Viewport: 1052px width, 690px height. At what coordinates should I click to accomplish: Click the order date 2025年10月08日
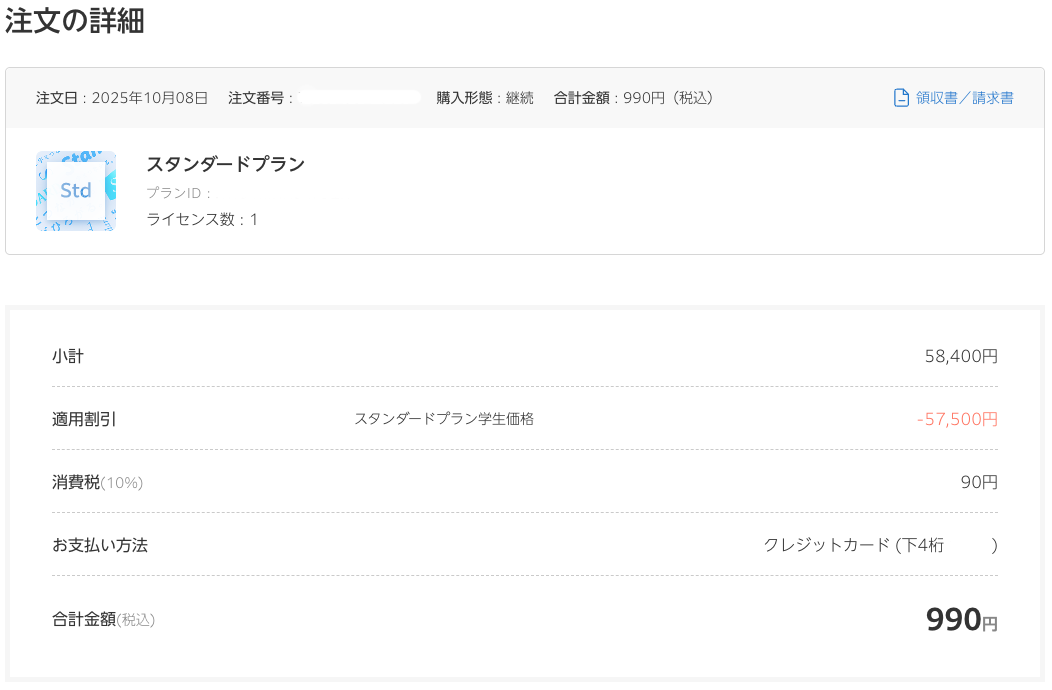pyautogui.click(x=150, y=98)
